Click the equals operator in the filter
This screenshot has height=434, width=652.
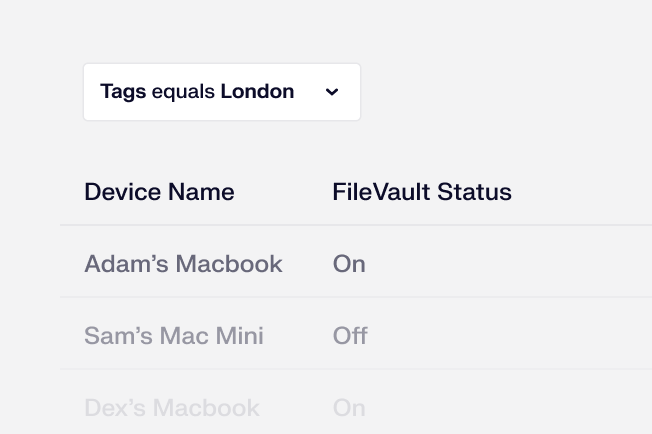(183, 92)
